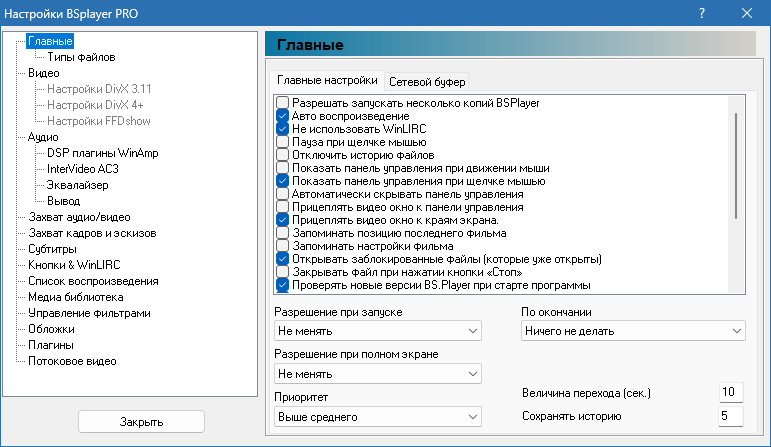
Task: Close the Настройки BSplayer PRO window
Action: coord(746,13)
